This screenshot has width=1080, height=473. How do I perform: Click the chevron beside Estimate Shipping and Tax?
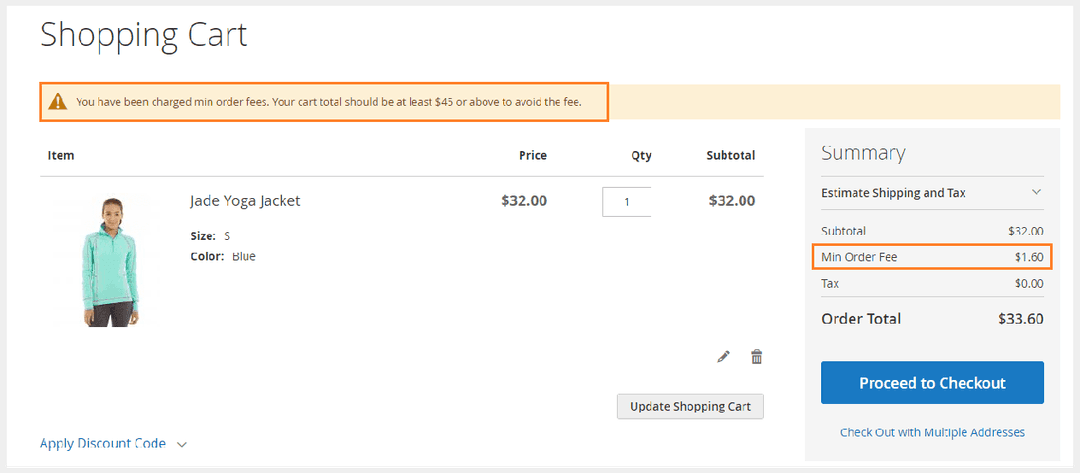click(1036, 192)
